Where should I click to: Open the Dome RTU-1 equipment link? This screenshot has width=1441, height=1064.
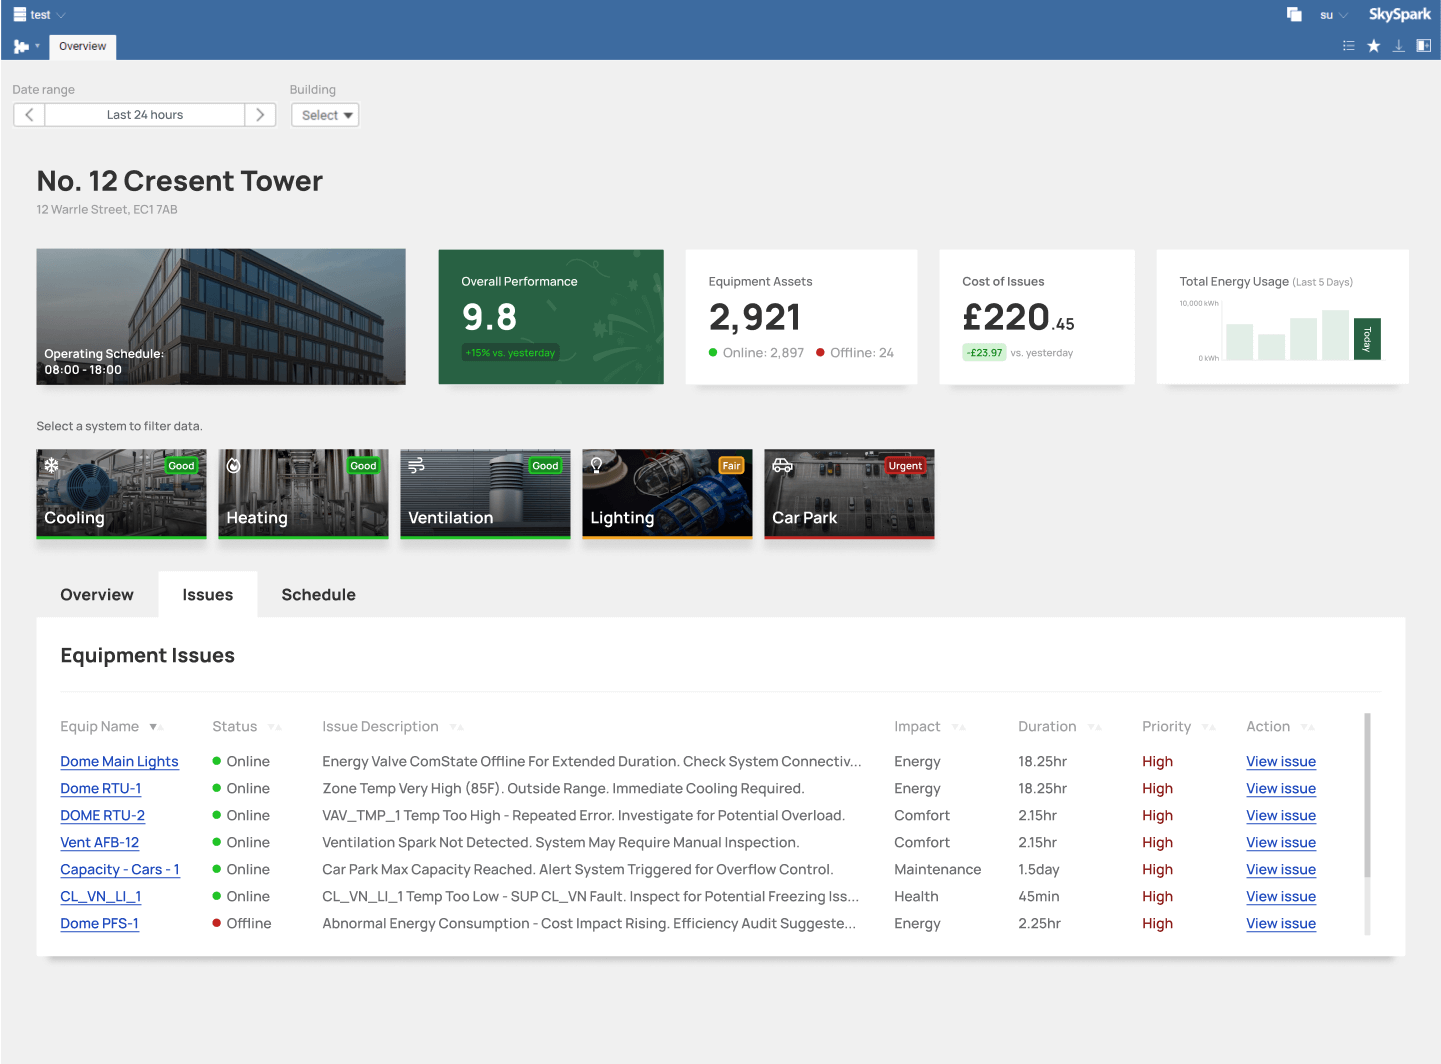pyautogui.click(x=100, y=788)
